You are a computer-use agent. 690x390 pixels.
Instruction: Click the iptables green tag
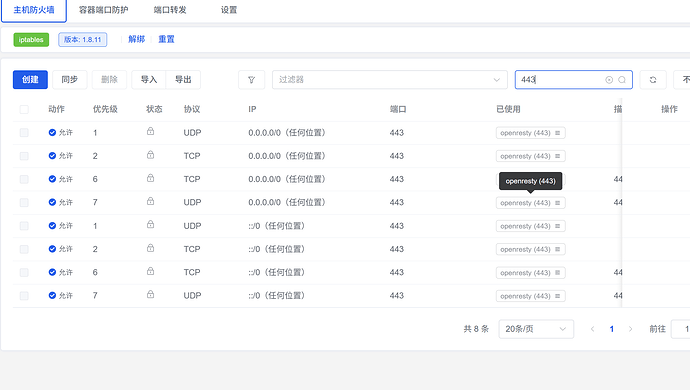pos(31,40)
